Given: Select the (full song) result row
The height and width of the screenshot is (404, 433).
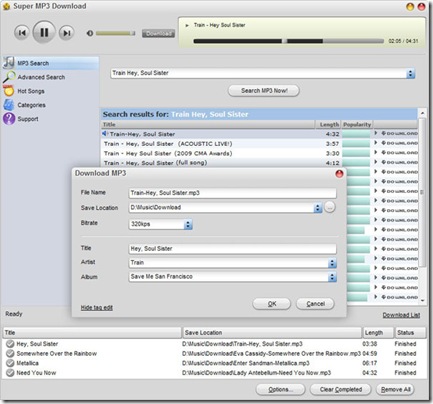Looking at the screenshot, I should click(259, 163).
